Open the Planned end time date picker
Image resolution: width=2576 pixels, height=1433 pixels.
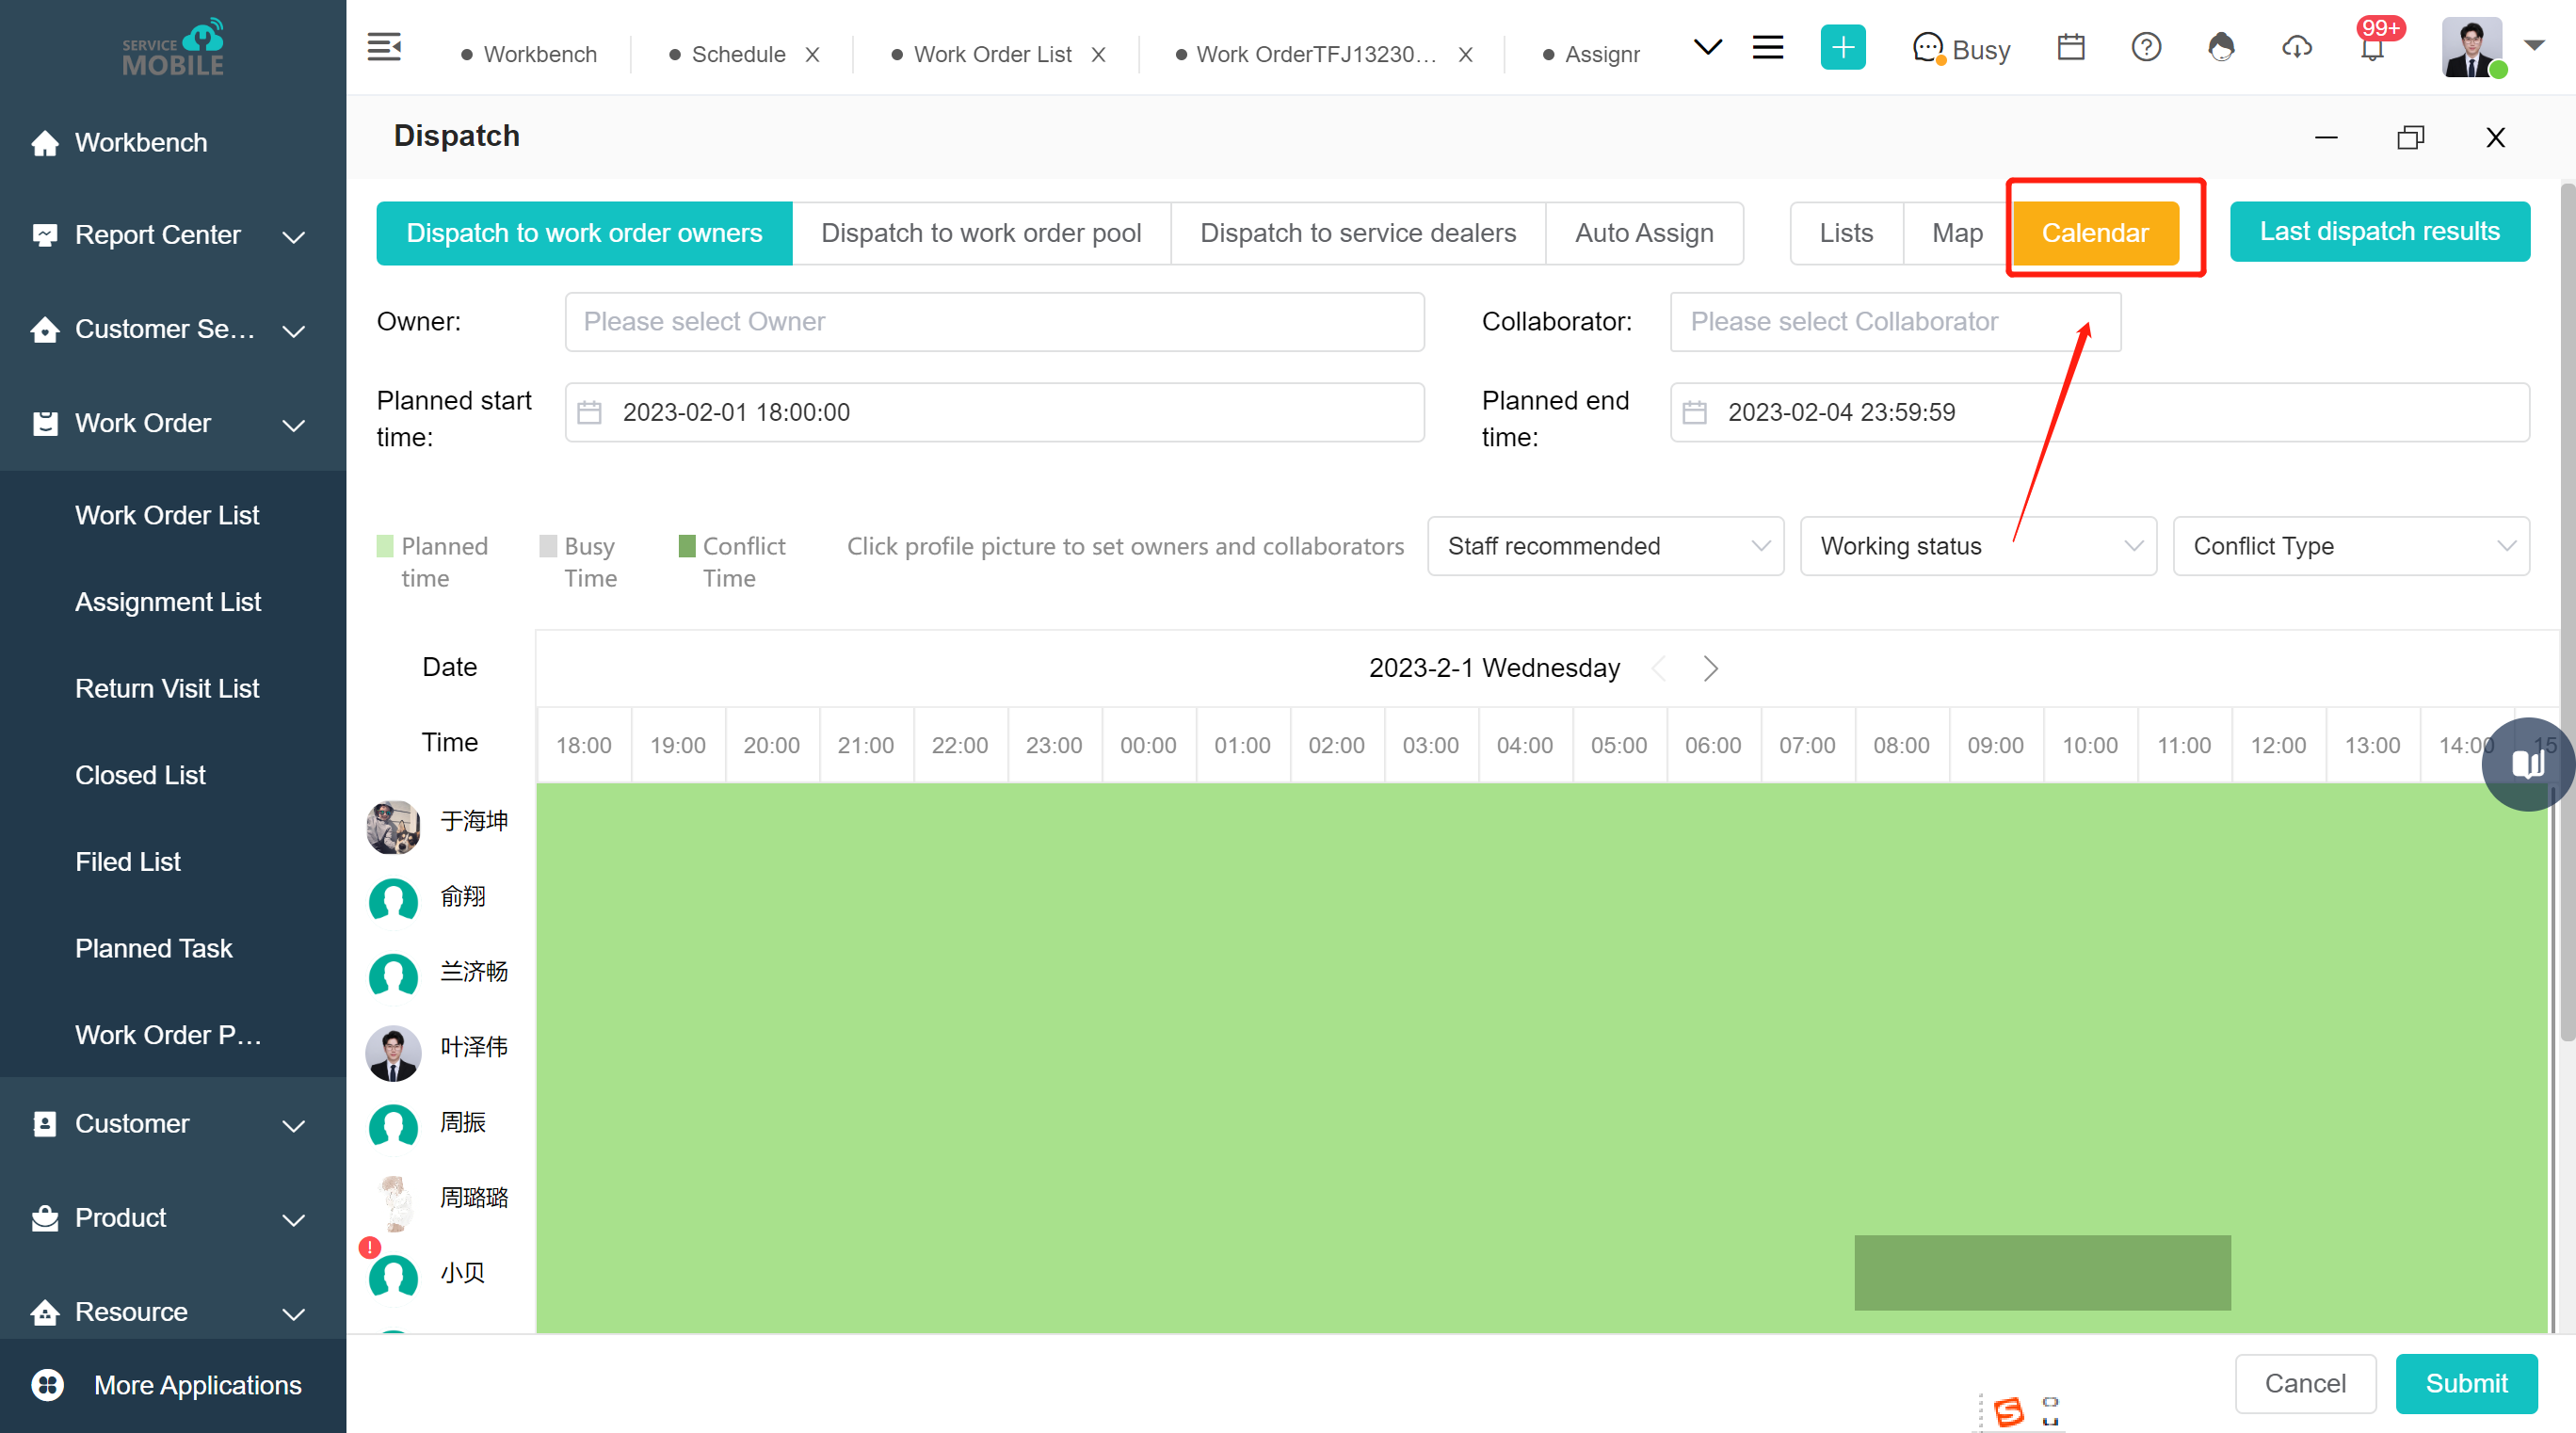tap(2099, 412)
